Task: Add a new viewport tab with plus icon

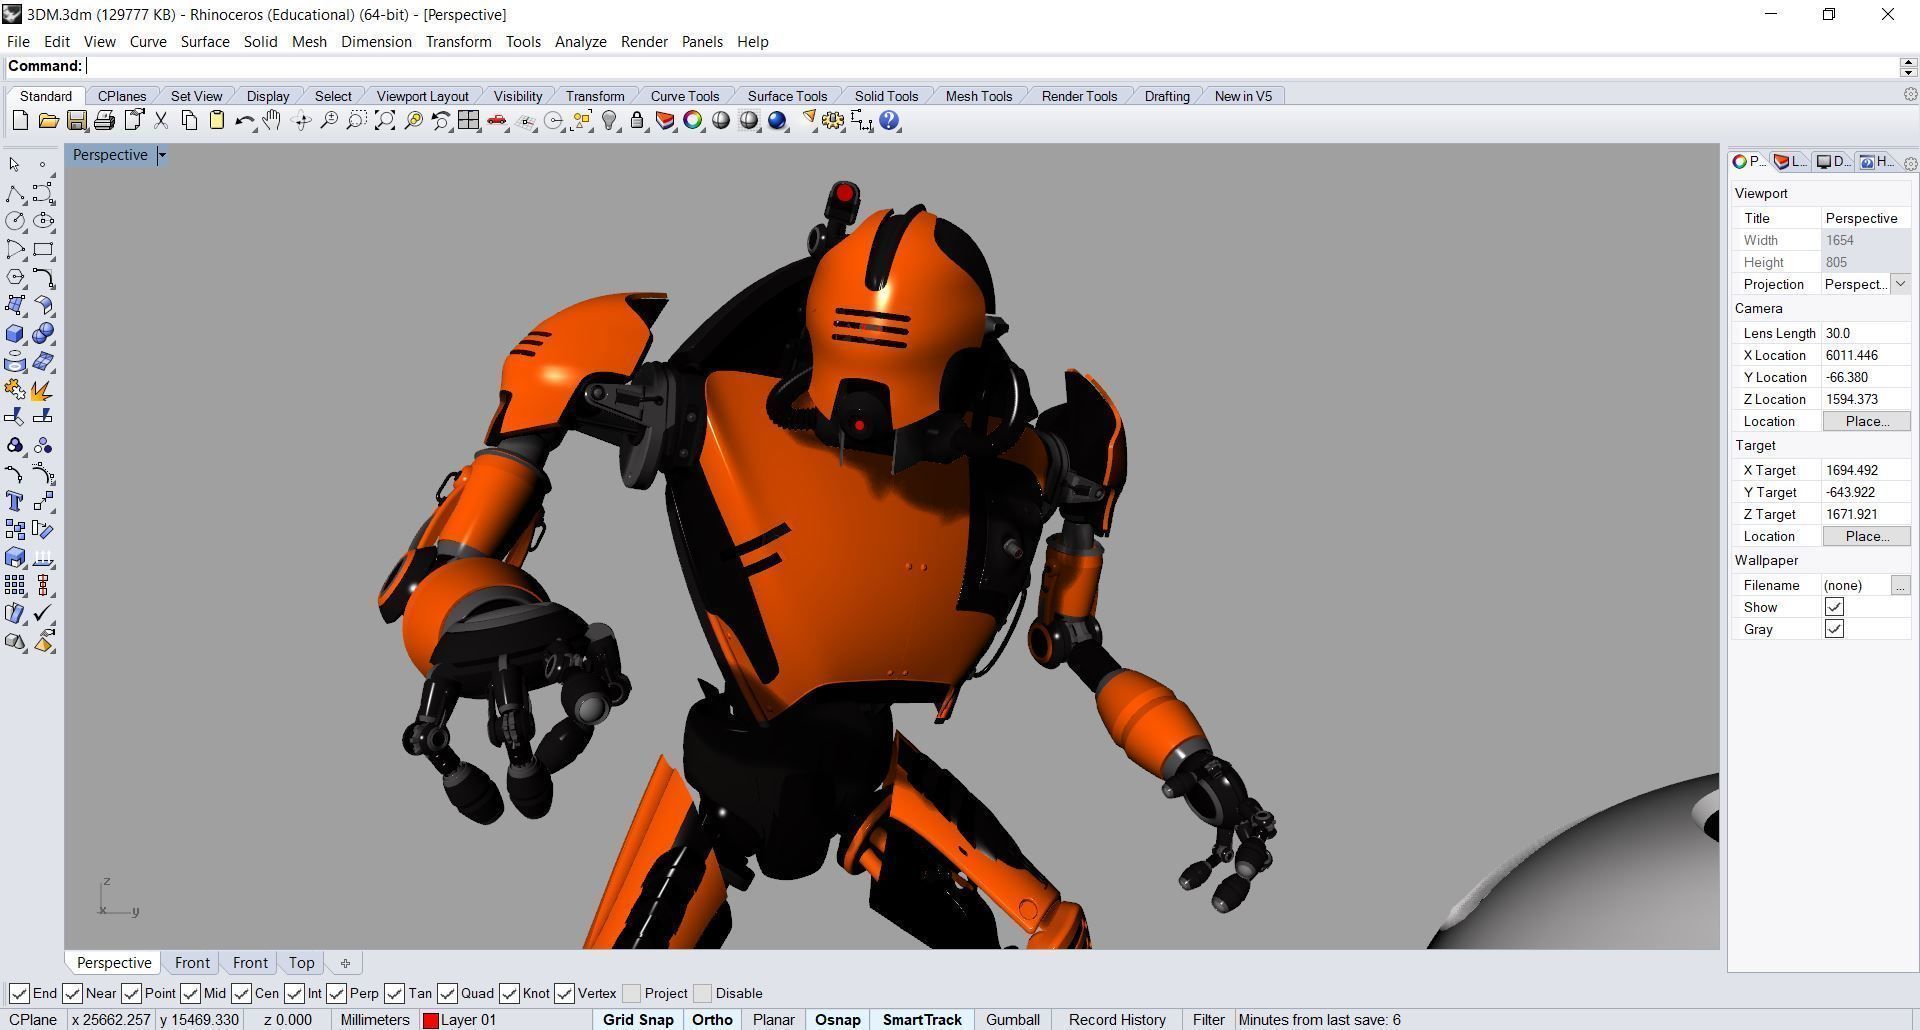Action: [x=345, y=963]
